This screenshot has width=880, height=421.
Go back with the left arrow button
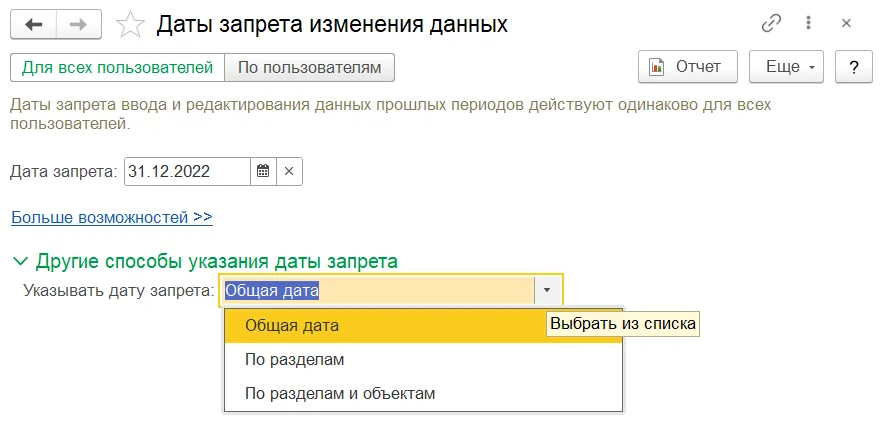[x=34, y=25]
